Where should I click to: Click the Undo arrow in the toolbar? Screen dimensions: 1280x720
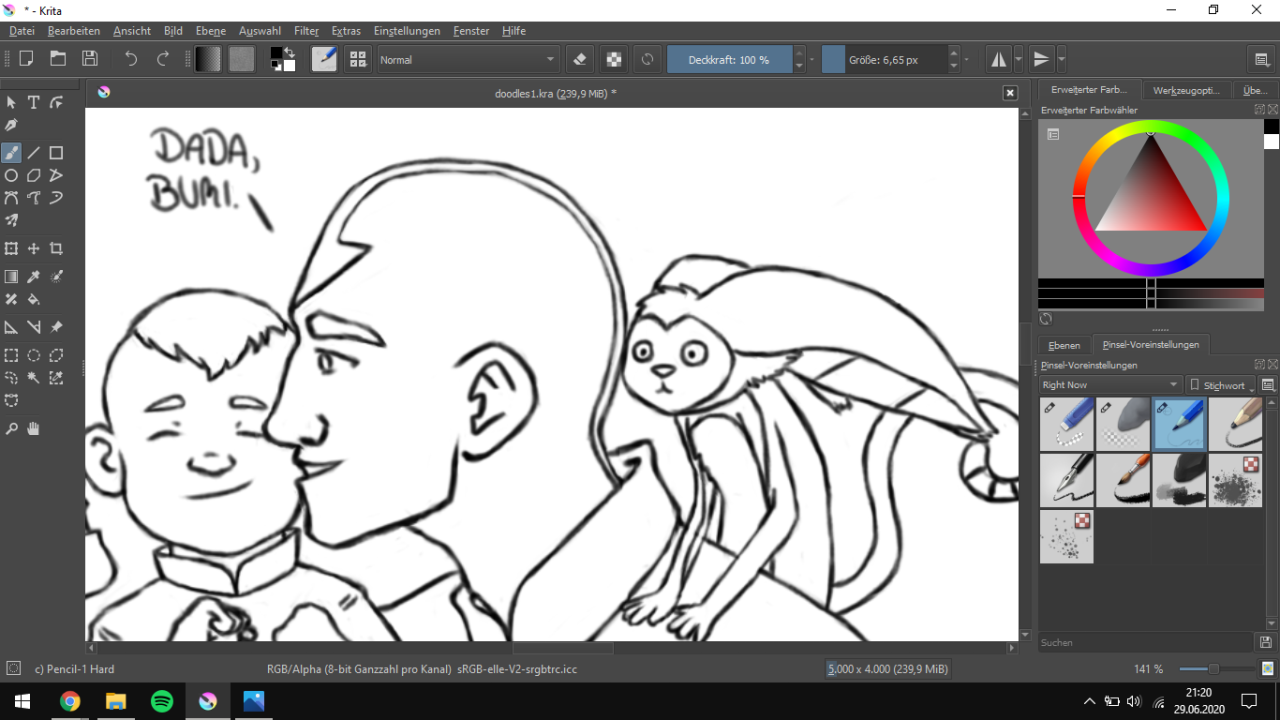click(x=131, y=60)
